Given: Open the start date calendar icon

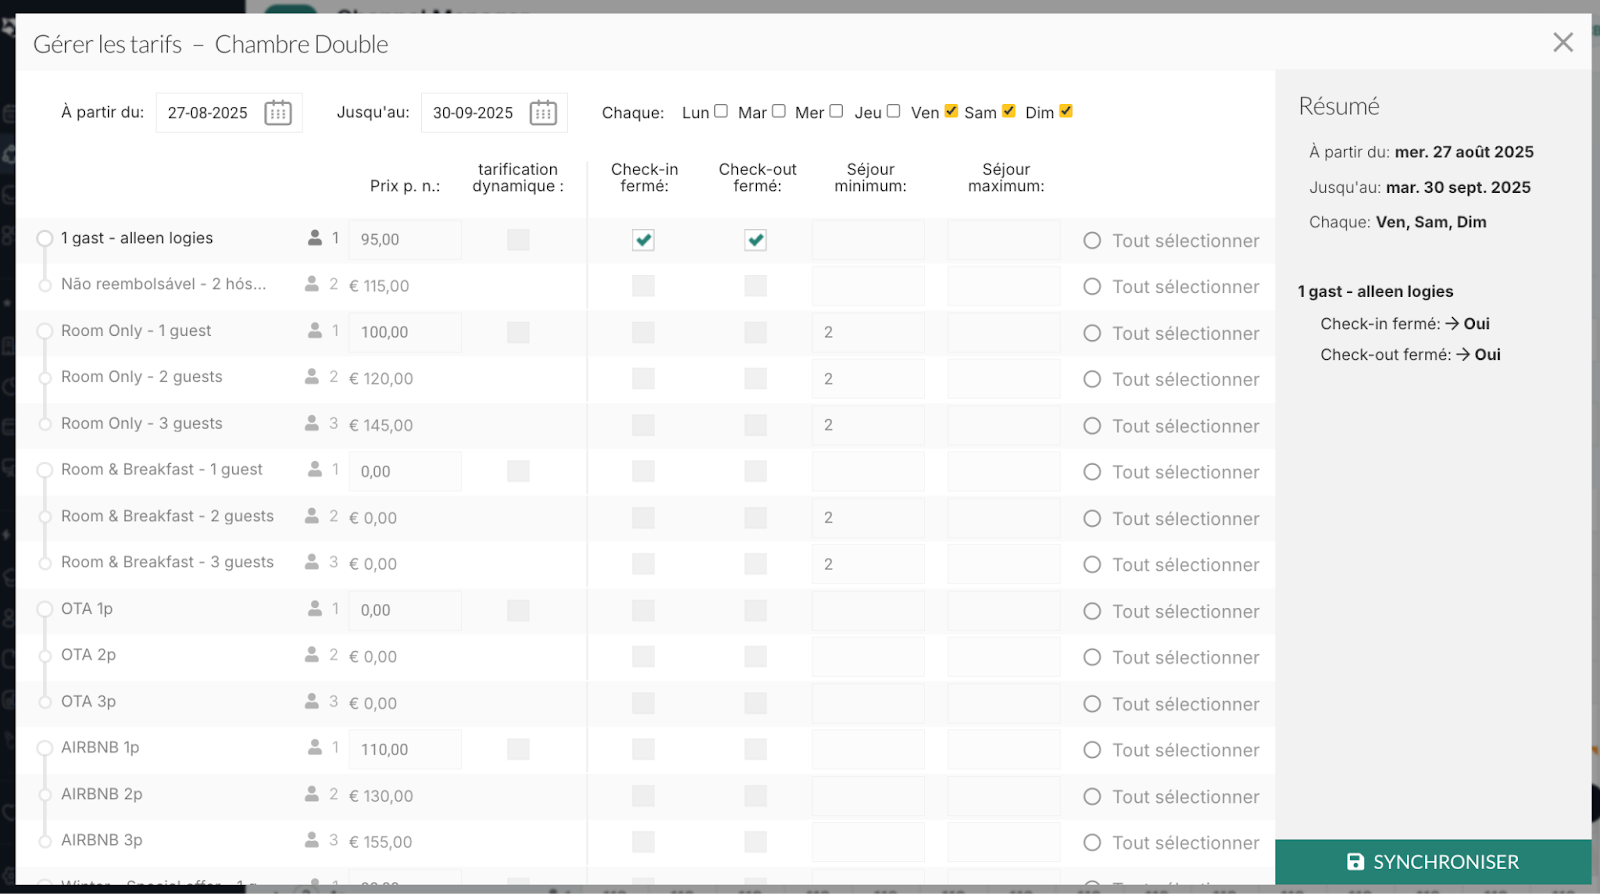Looking at the screenshot, I should (x=278, y=113).
